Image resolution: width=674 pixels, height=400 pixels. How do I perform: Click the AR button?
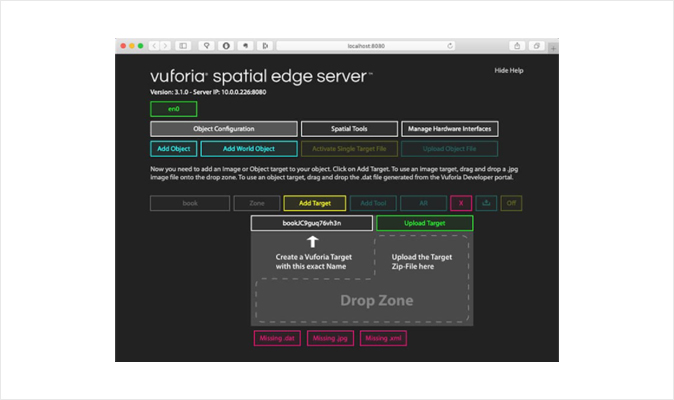pos(423,203)
